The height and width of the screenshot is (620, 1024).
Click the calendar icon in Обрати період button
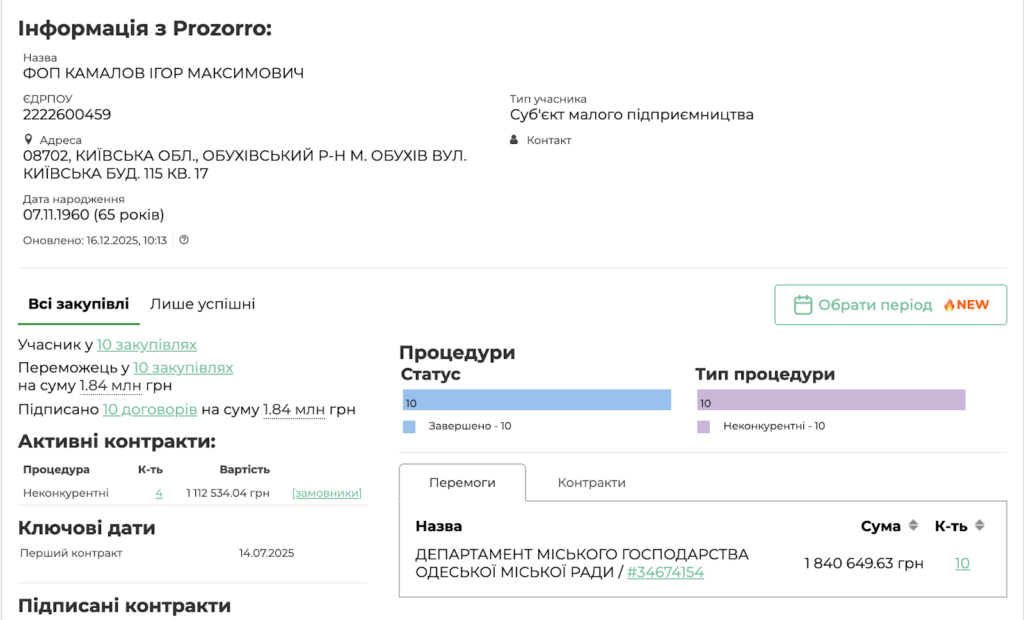pyautogui.click(x=802, y=305)
